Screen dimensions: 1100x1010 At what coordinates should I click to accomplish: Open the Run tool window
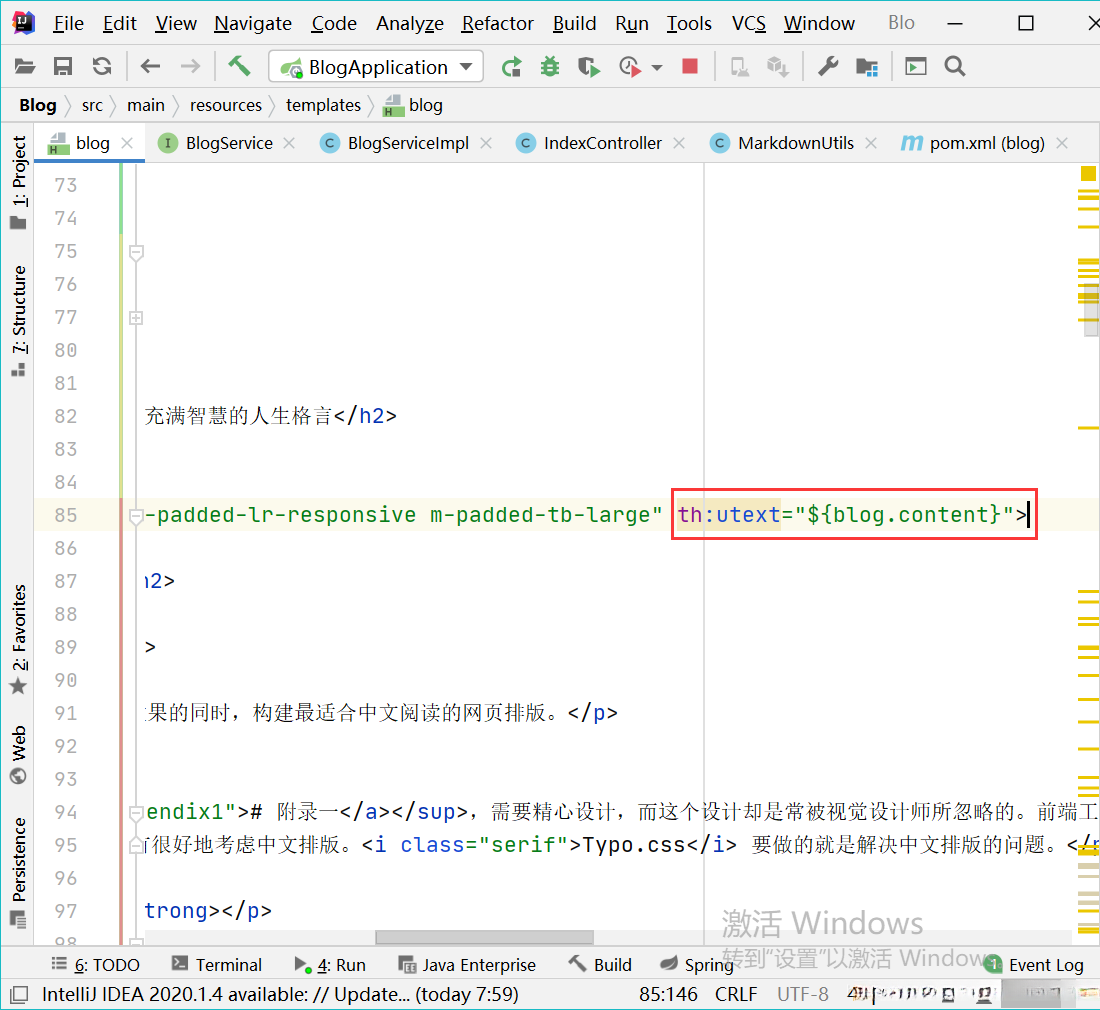pos(330,965)
